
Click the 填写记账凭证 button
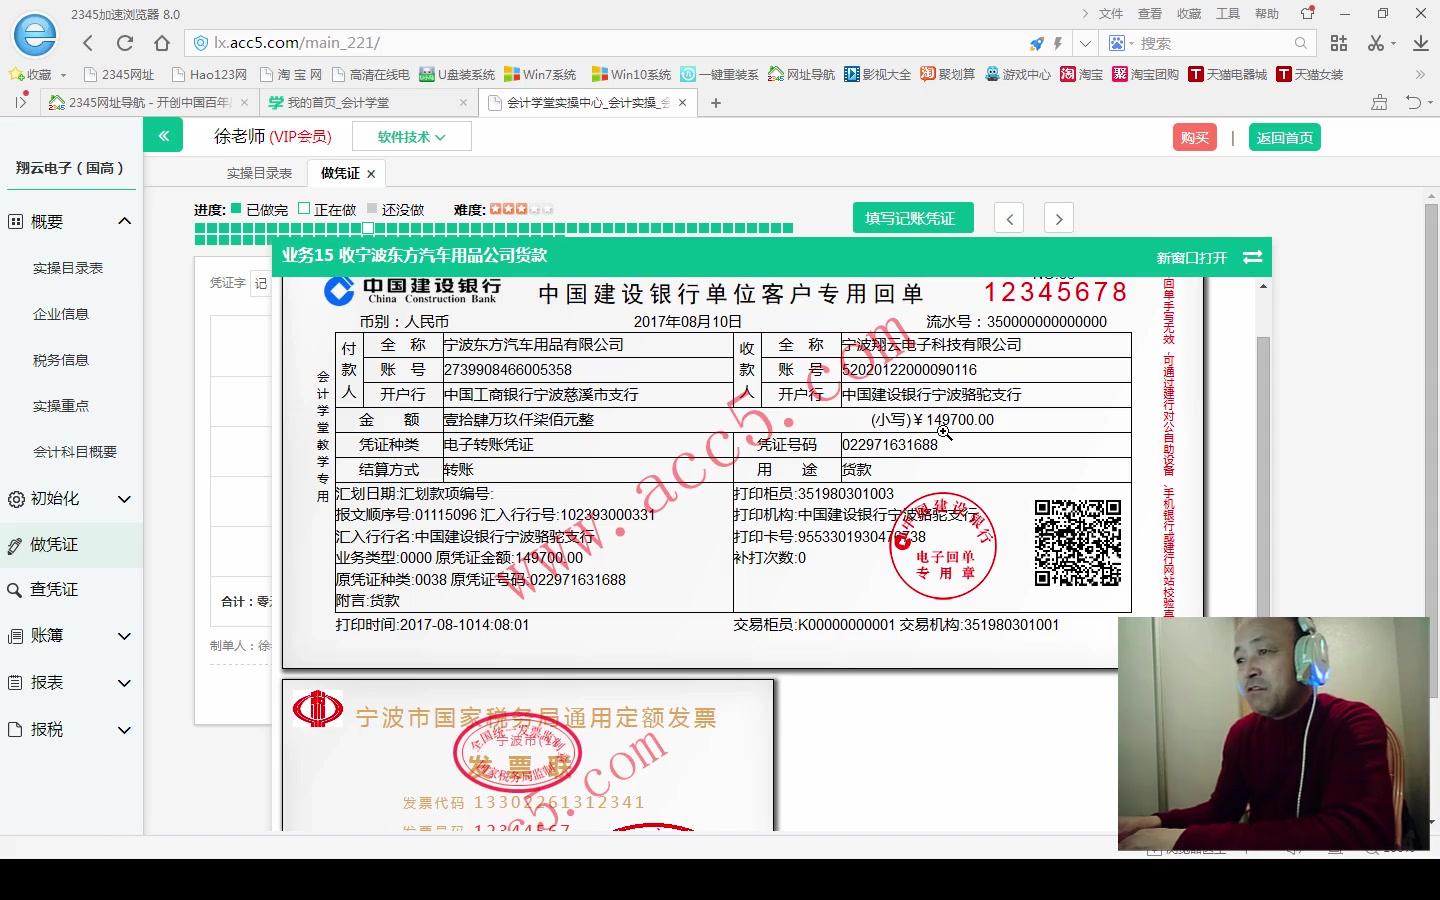point(911,217)
